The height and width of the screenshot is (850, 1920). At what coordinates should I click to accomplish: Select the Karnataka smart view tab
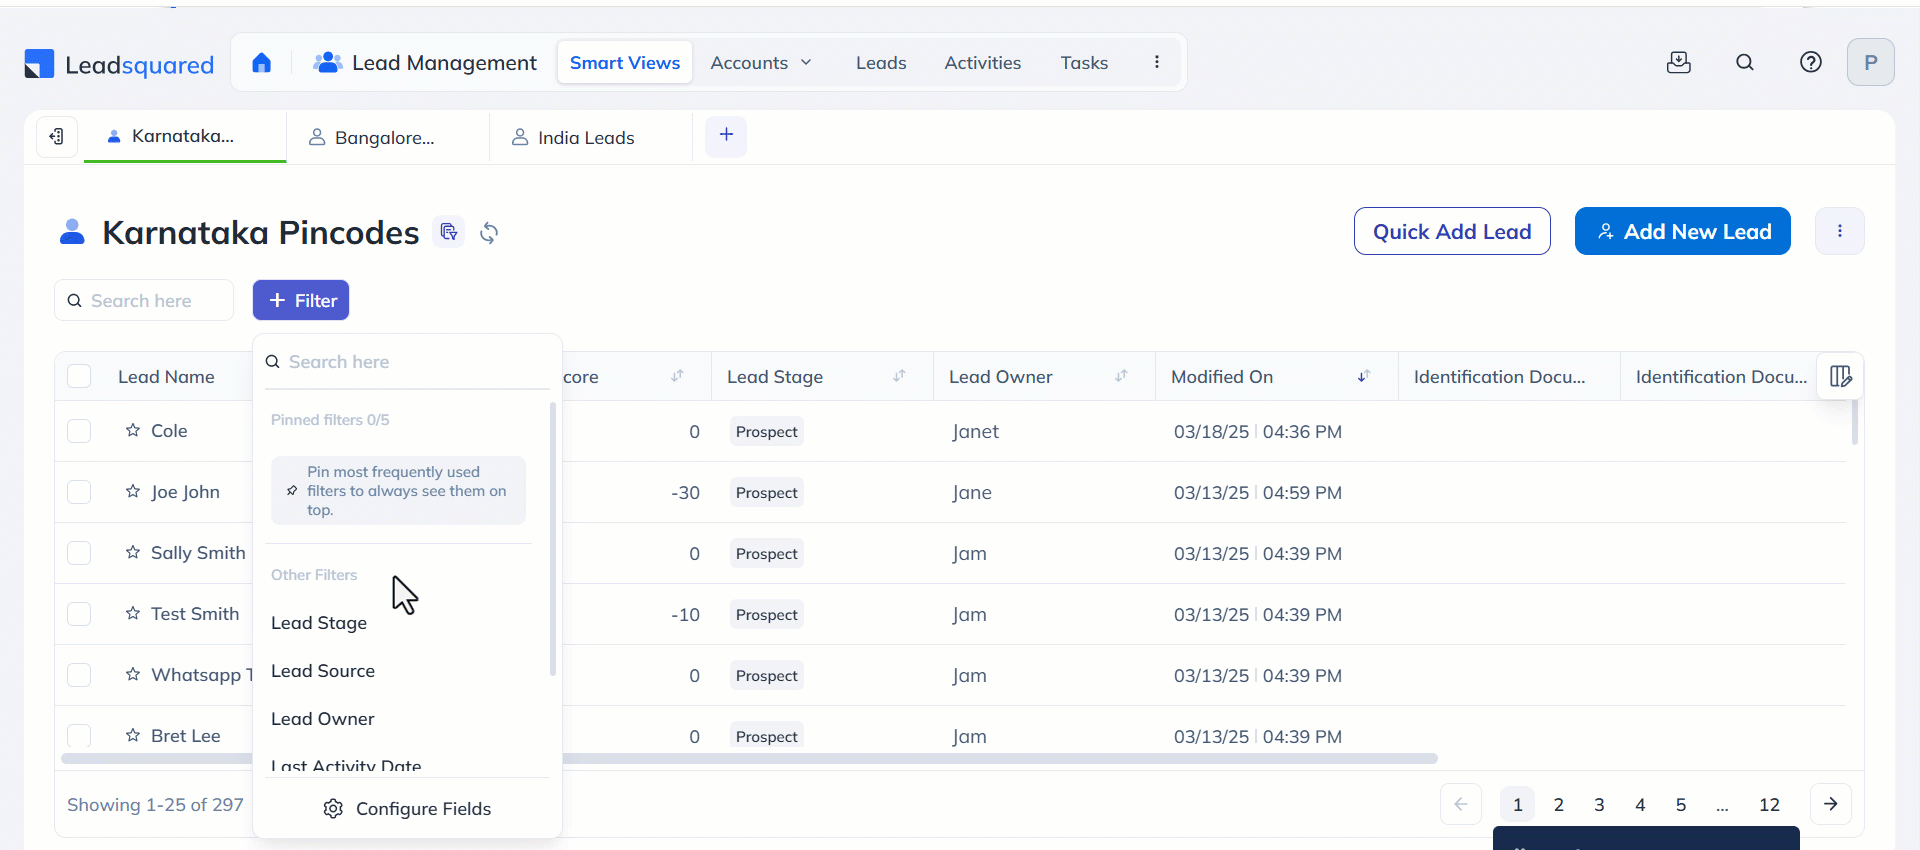coord(185,136)
